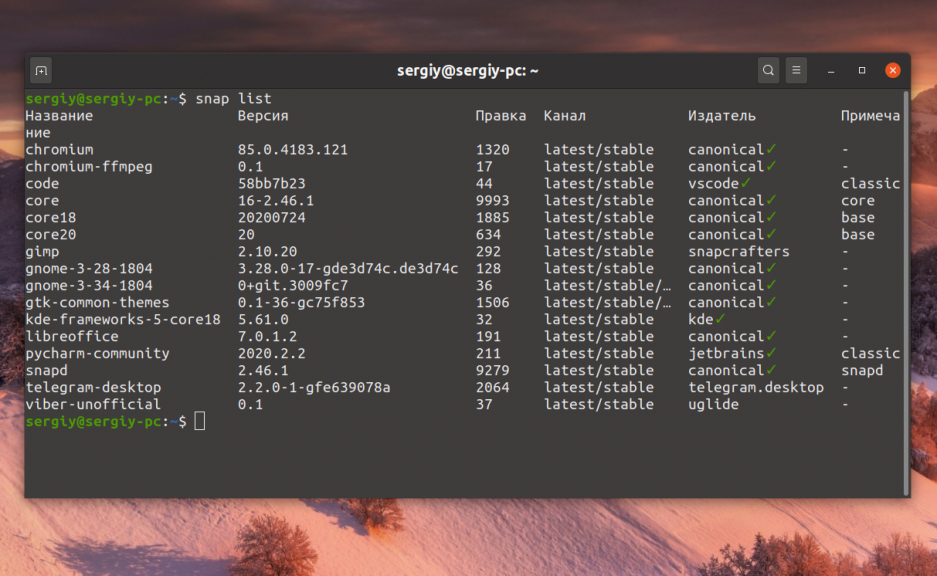
Task: Click the chromium package name
Action: pyautogui.click(x=59, y=149)
